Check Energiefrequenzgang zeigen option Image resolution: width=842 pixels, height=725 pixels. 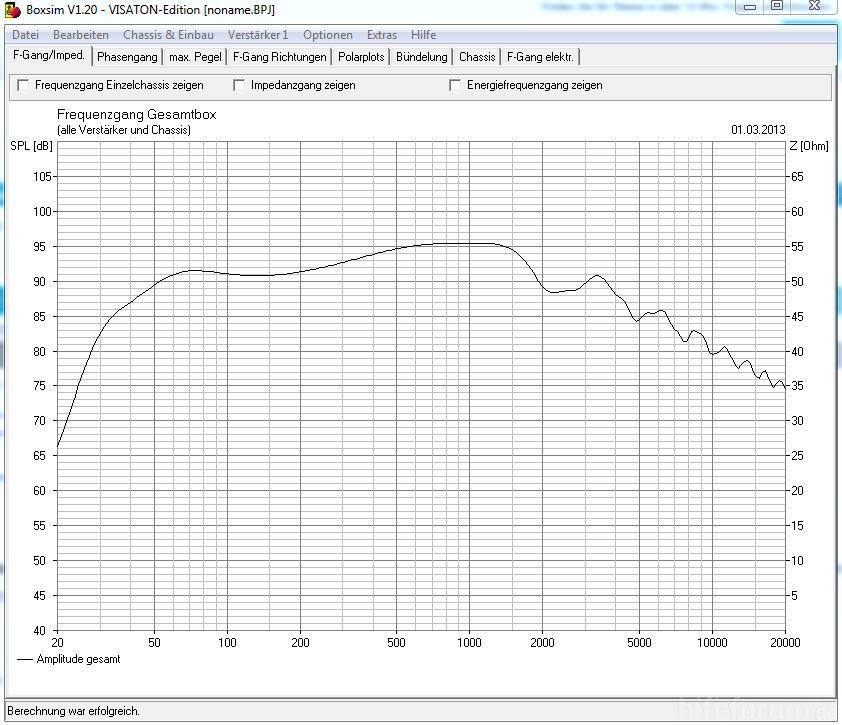point(456,86)
